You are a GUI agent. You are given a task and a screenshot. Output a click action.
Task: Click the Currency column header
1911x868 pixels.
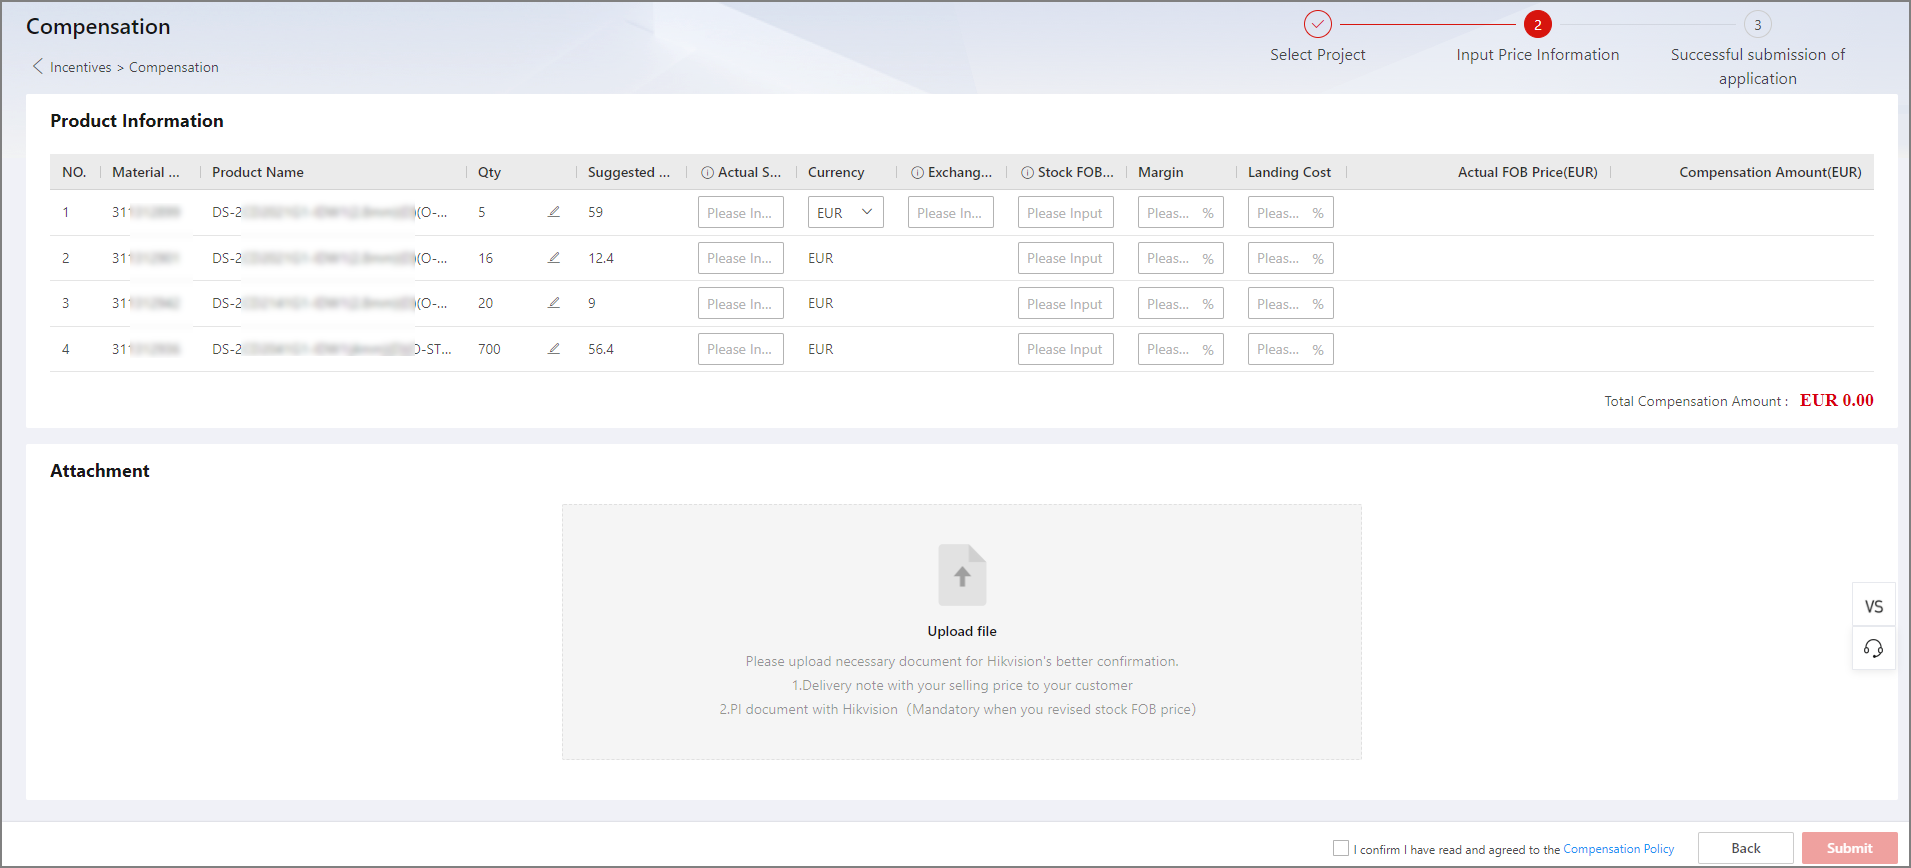pyautogui.click(x=836, y=172)
